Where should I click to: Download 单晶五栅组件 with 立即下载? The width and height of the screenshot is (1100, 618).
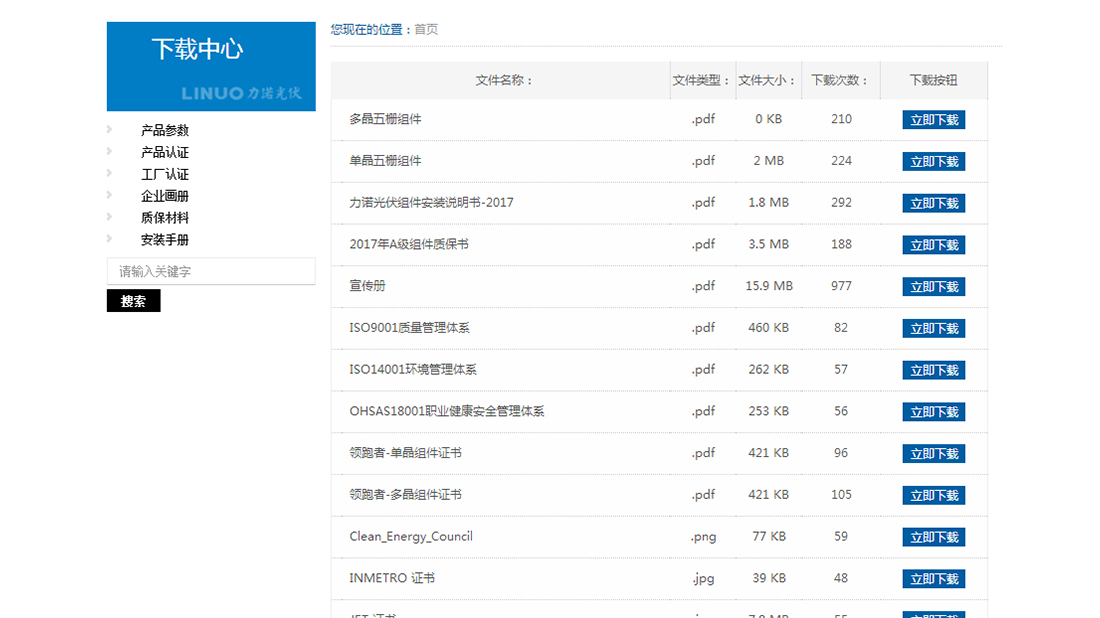pyautogui.click(x=934, y=161)
